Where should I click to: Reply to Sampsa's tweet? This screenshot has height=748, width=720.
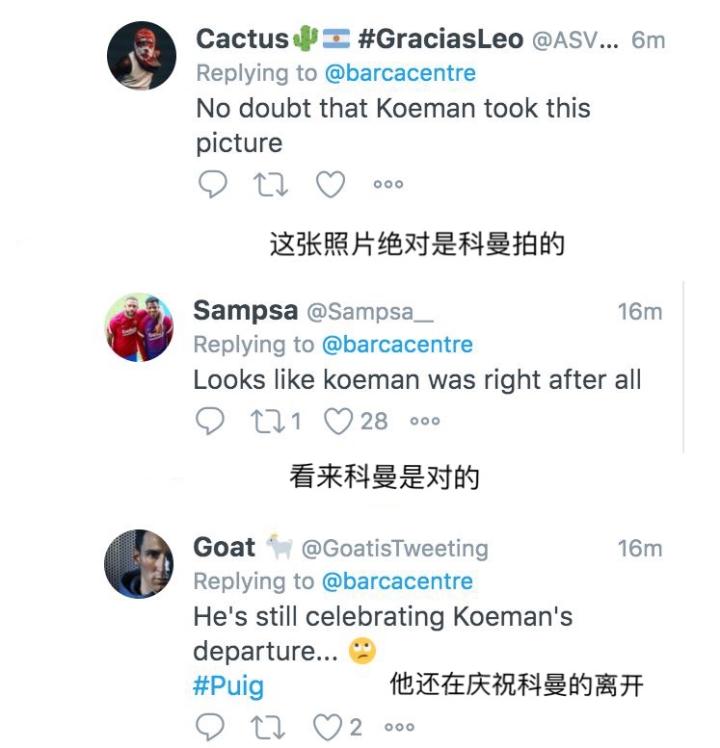[209, 421]
